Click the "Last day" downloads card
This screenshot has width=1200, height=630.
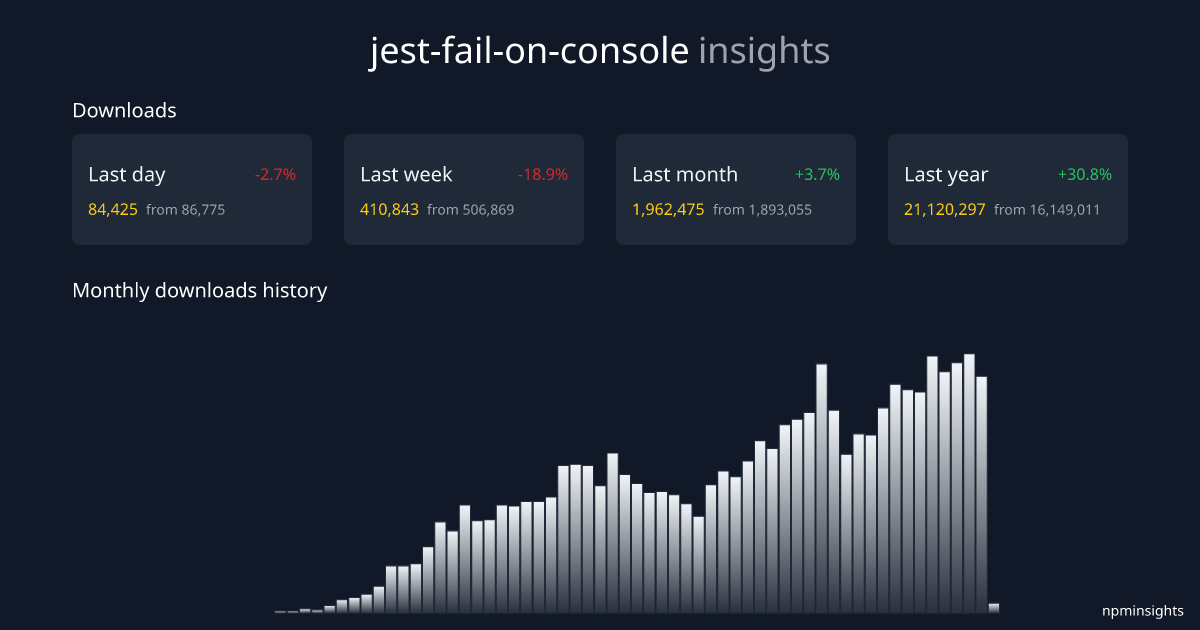192,189
